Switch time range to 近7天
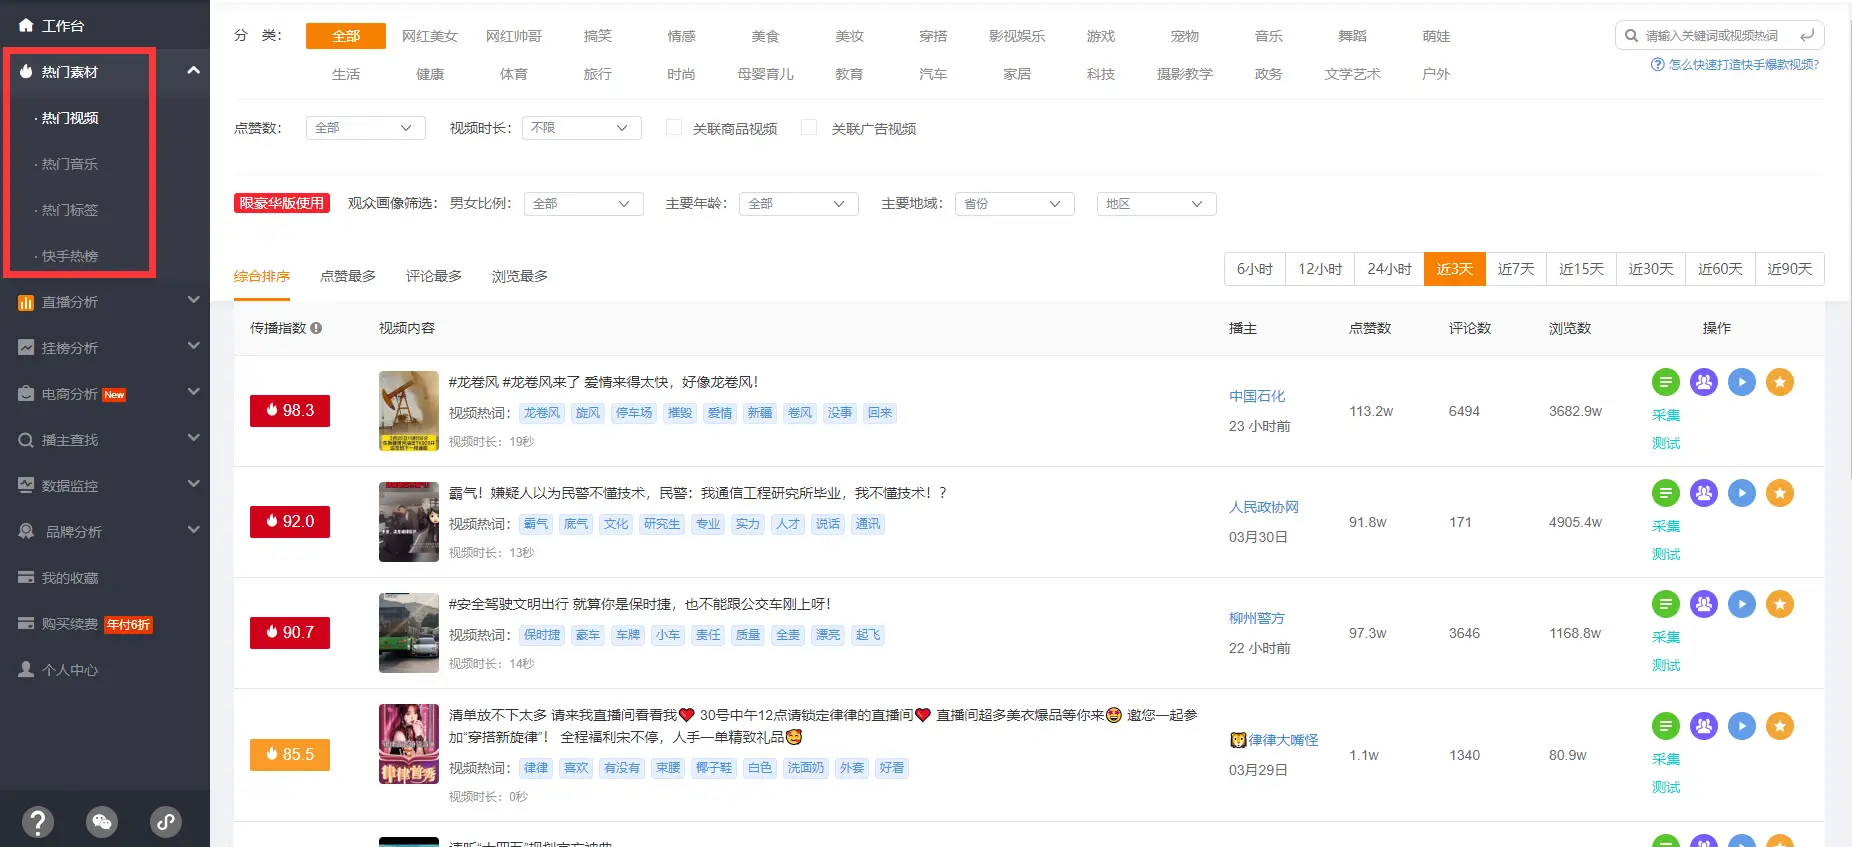This screenshot has height=847, width=1852. [1516, 269]
